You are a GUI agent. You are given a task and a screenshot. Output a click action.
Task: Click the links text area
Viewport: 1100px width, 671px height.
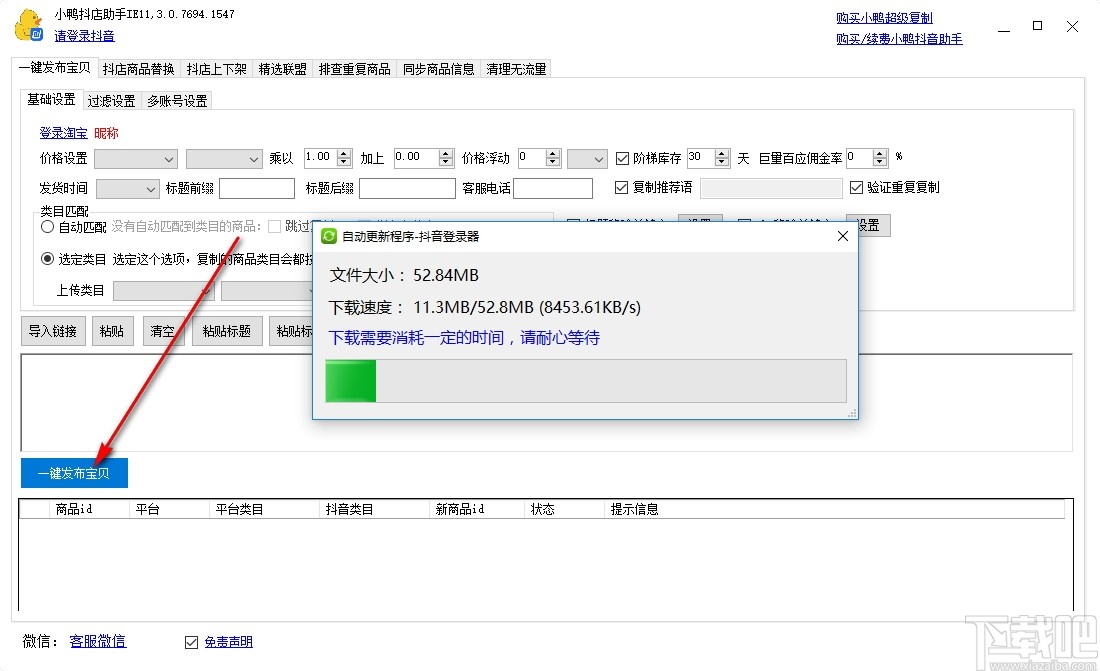(x=546, y=402)
